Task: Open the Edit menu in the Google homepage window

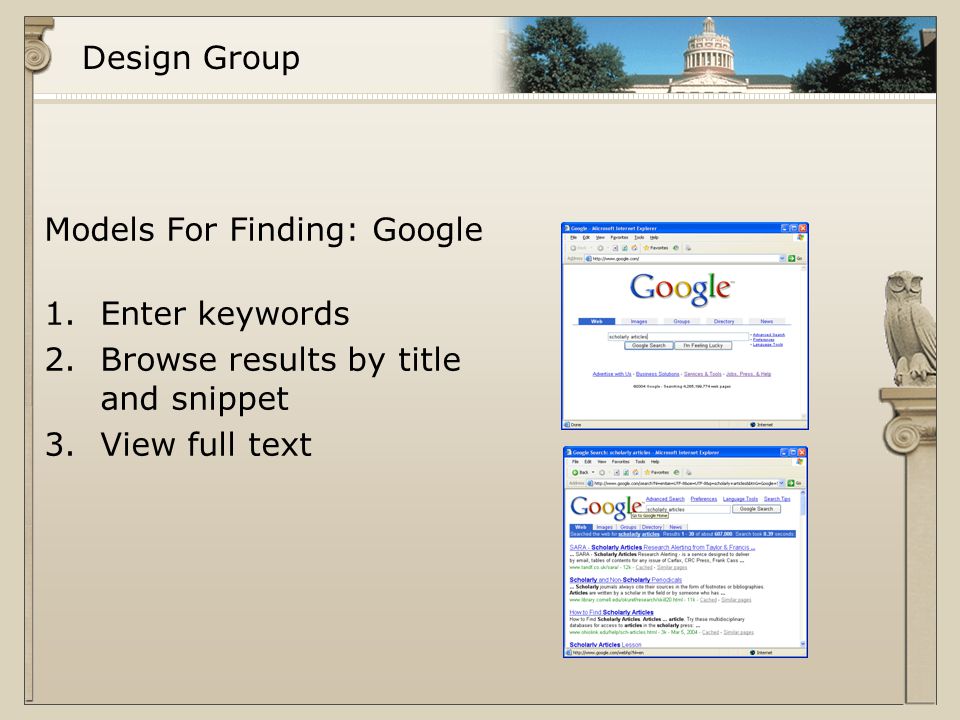Action: [x=586, y=238]
